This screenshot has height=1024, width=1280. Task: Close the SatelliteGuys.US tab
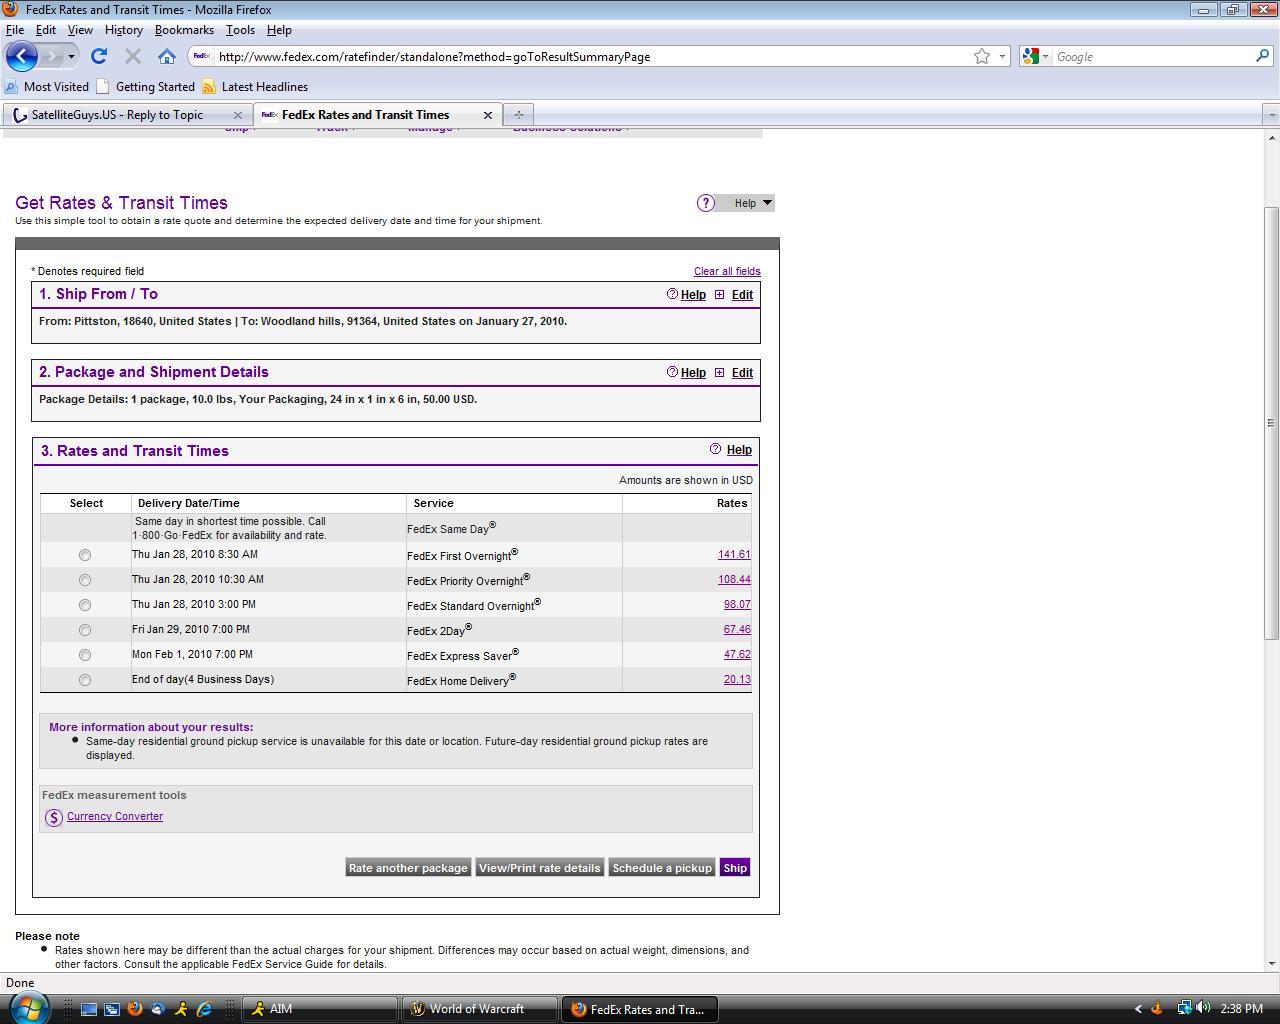click(237, 115)
